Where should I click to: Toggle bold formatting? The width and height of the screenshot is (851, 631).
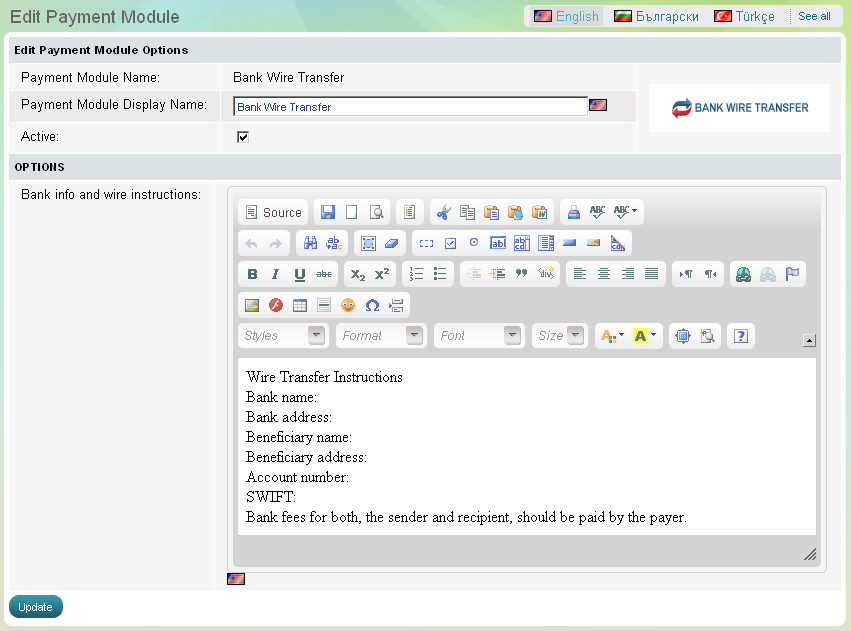point(252,274)
